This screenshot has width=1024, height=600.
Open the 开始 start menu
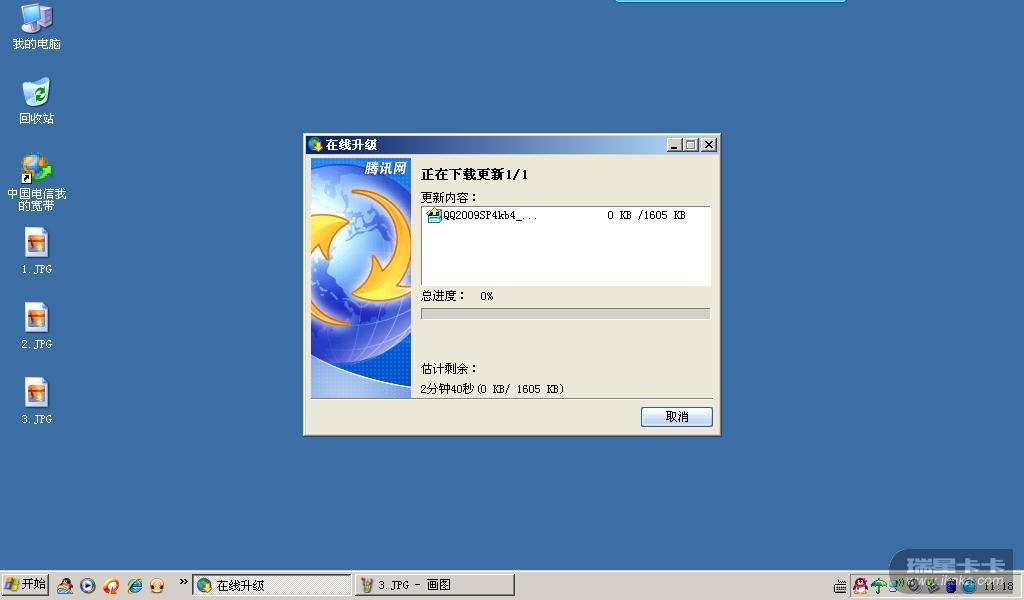point(25,584)
